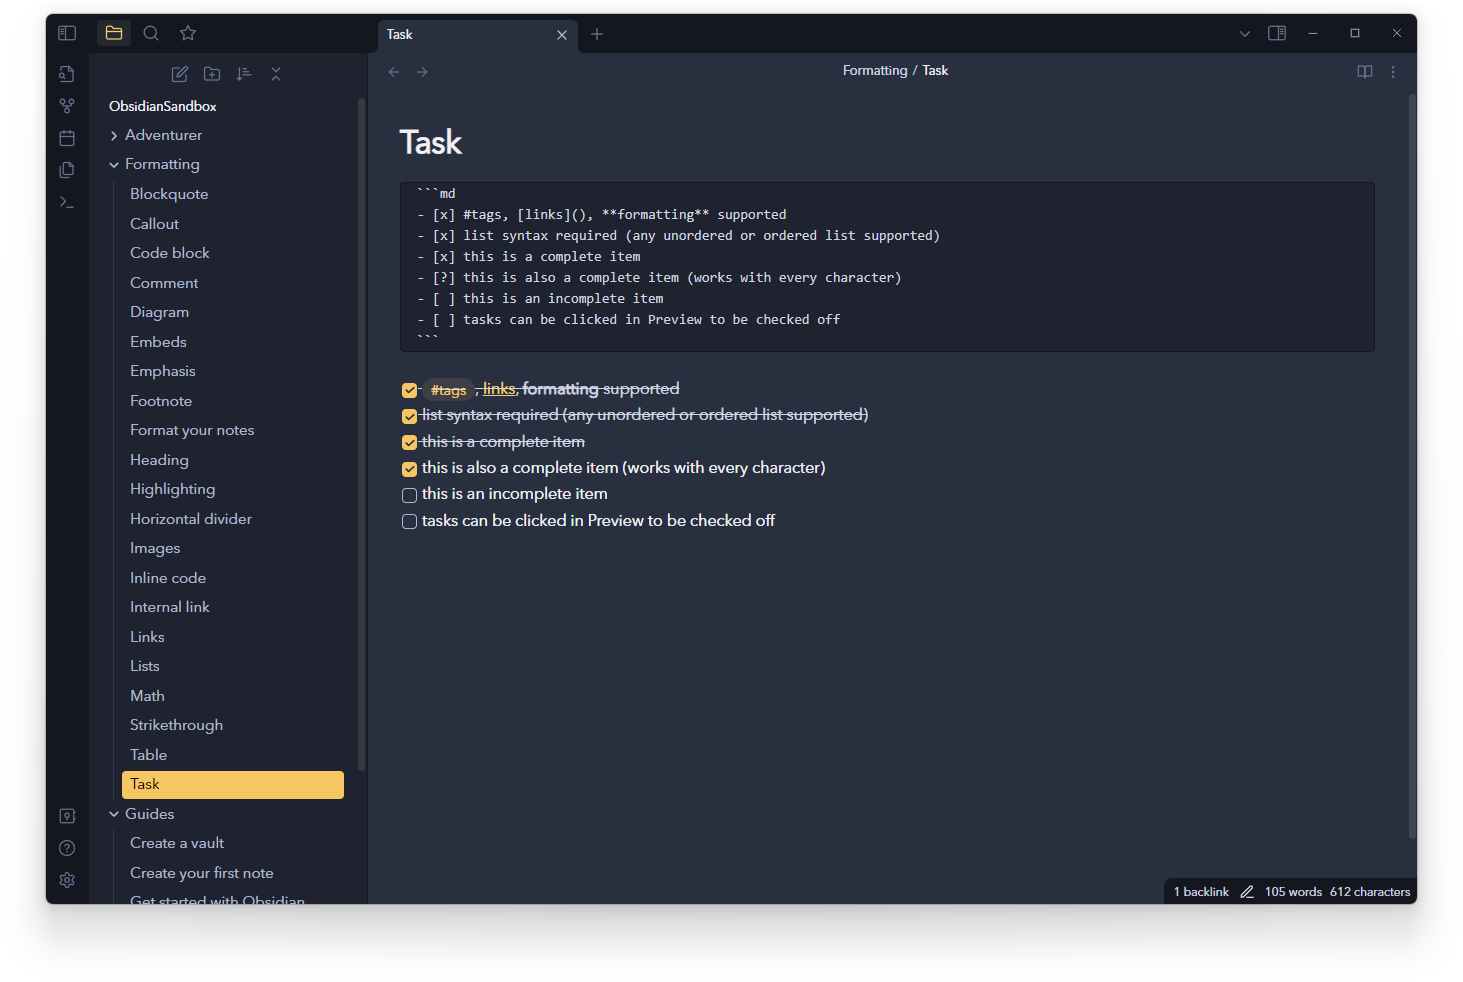Uncheck the '#tags, links, formatting supported' task

(409, 390)
